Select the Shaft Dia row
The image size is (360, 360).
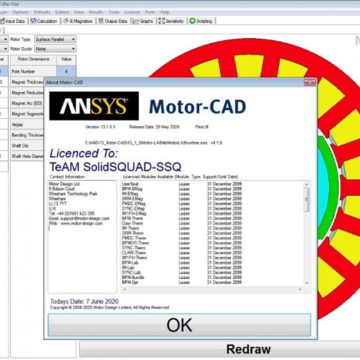click(x=27, y=146)
